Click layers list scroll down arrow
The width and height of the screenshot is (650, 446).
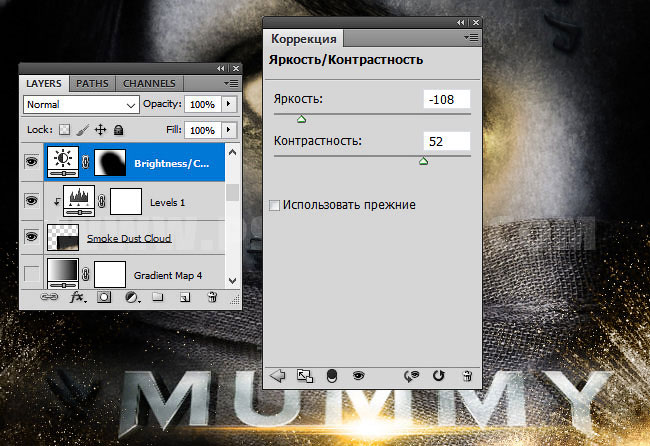(x=233, y=281)
